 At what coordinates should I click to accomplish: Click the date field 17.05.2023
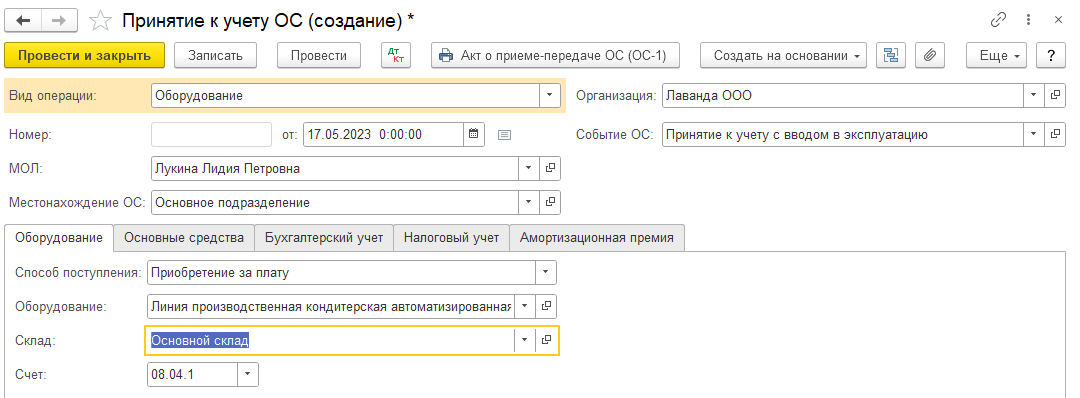[383, 134]
